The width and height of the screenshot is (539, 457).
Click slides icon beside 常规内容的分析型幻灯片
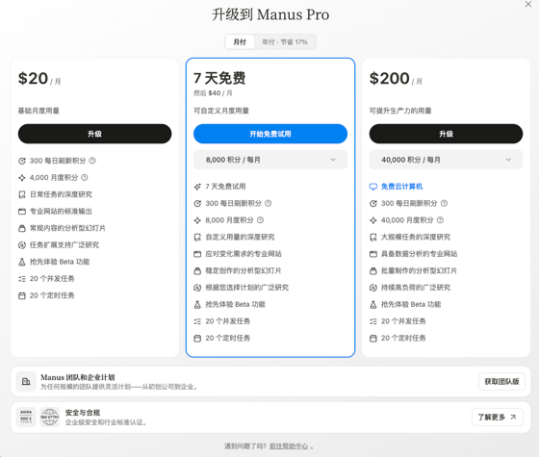(x=22, y=228)
